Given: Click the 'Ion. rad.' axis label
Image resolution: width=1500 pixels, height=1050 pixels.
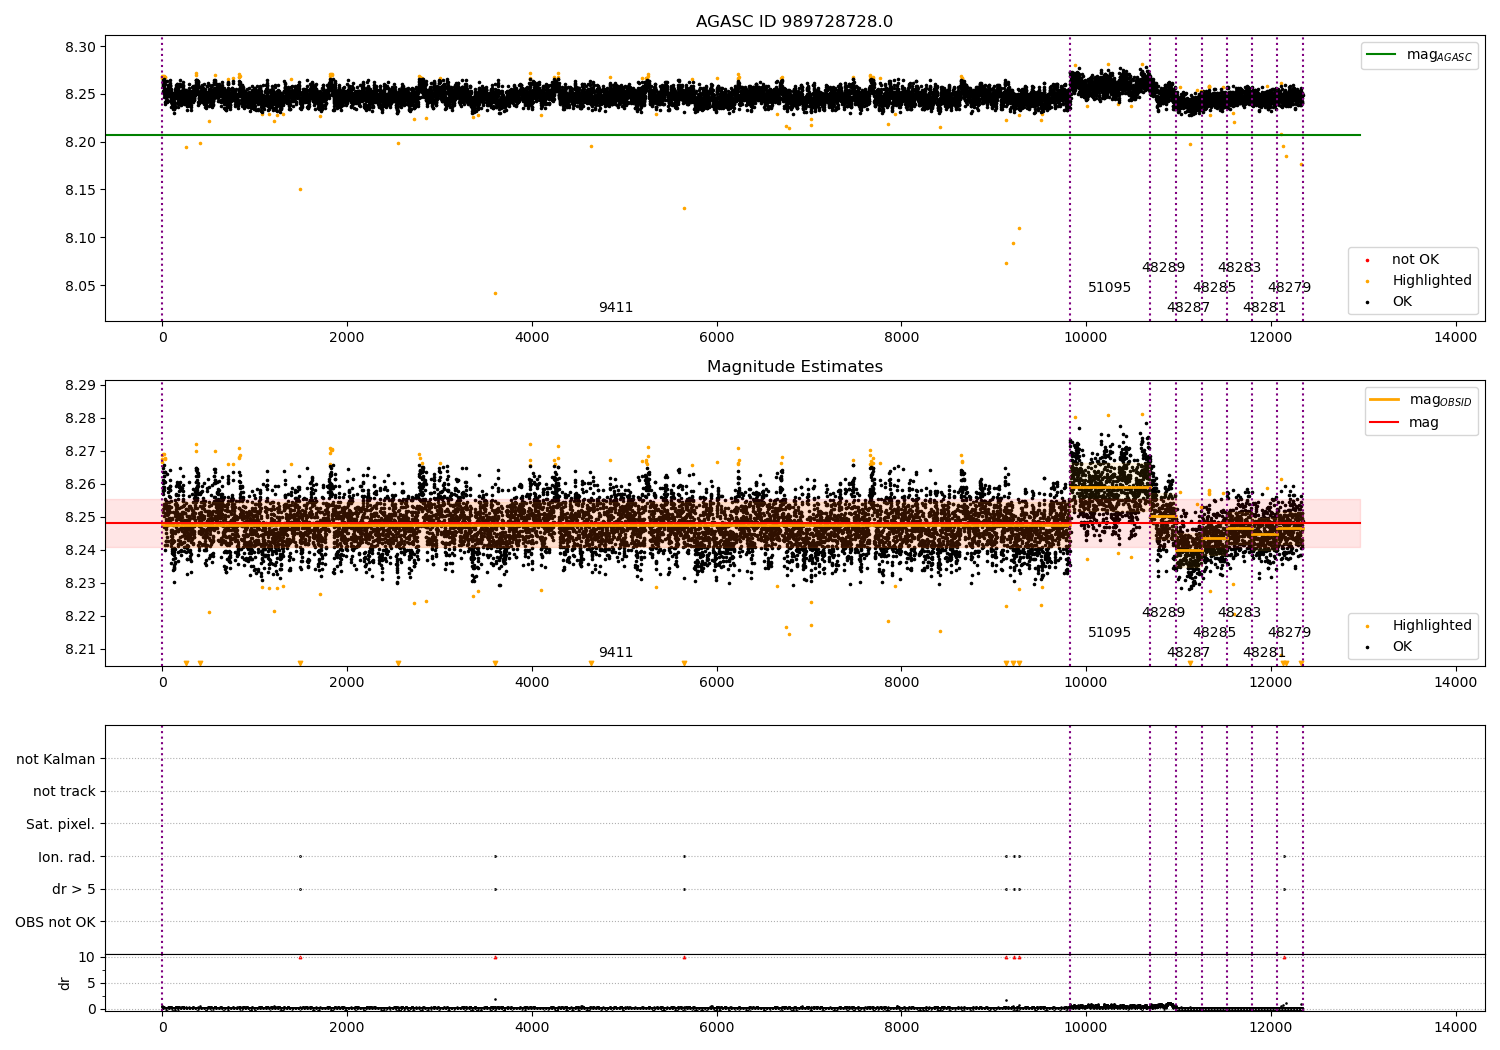Looking at the screenshot, I should tap(67, 857).
